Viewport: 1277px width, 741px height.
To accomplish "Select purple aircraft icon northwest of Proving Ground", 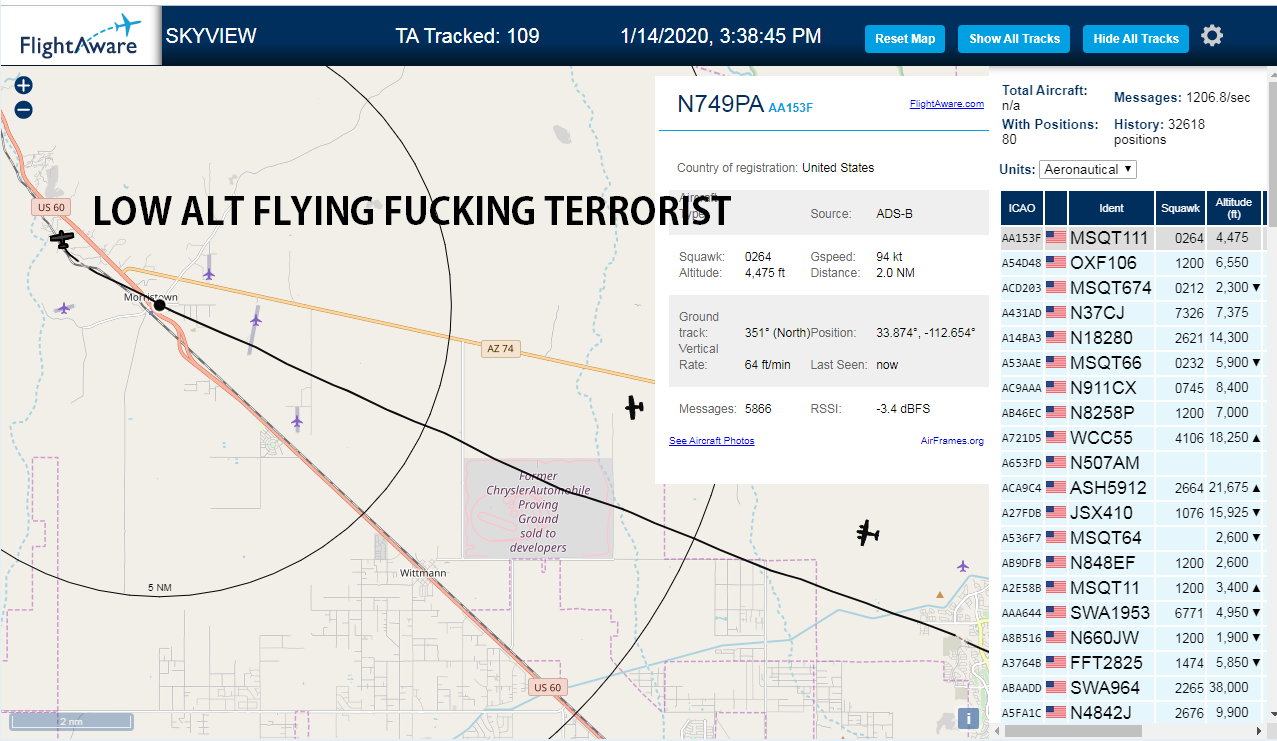I will [x=296, y=422].
